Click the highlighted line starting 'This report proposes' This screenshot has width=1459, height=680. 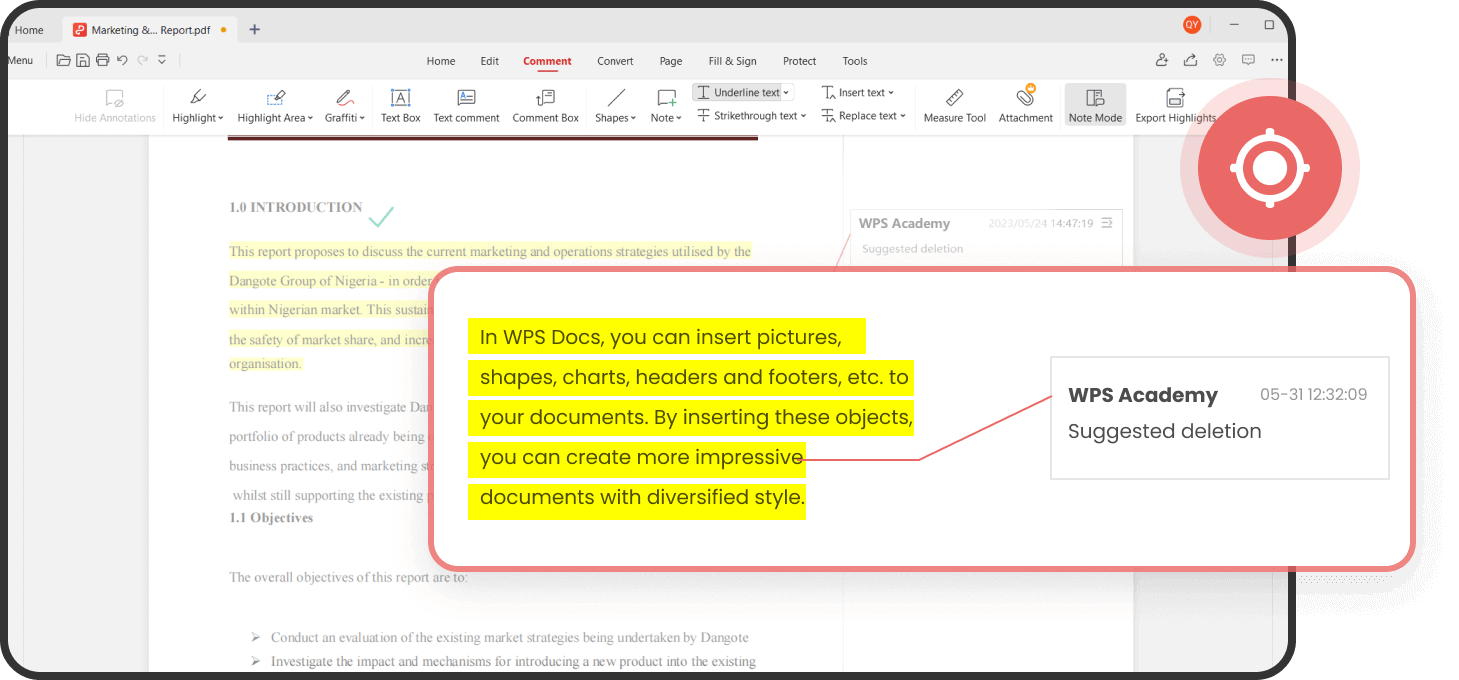(x=490, y=252)
